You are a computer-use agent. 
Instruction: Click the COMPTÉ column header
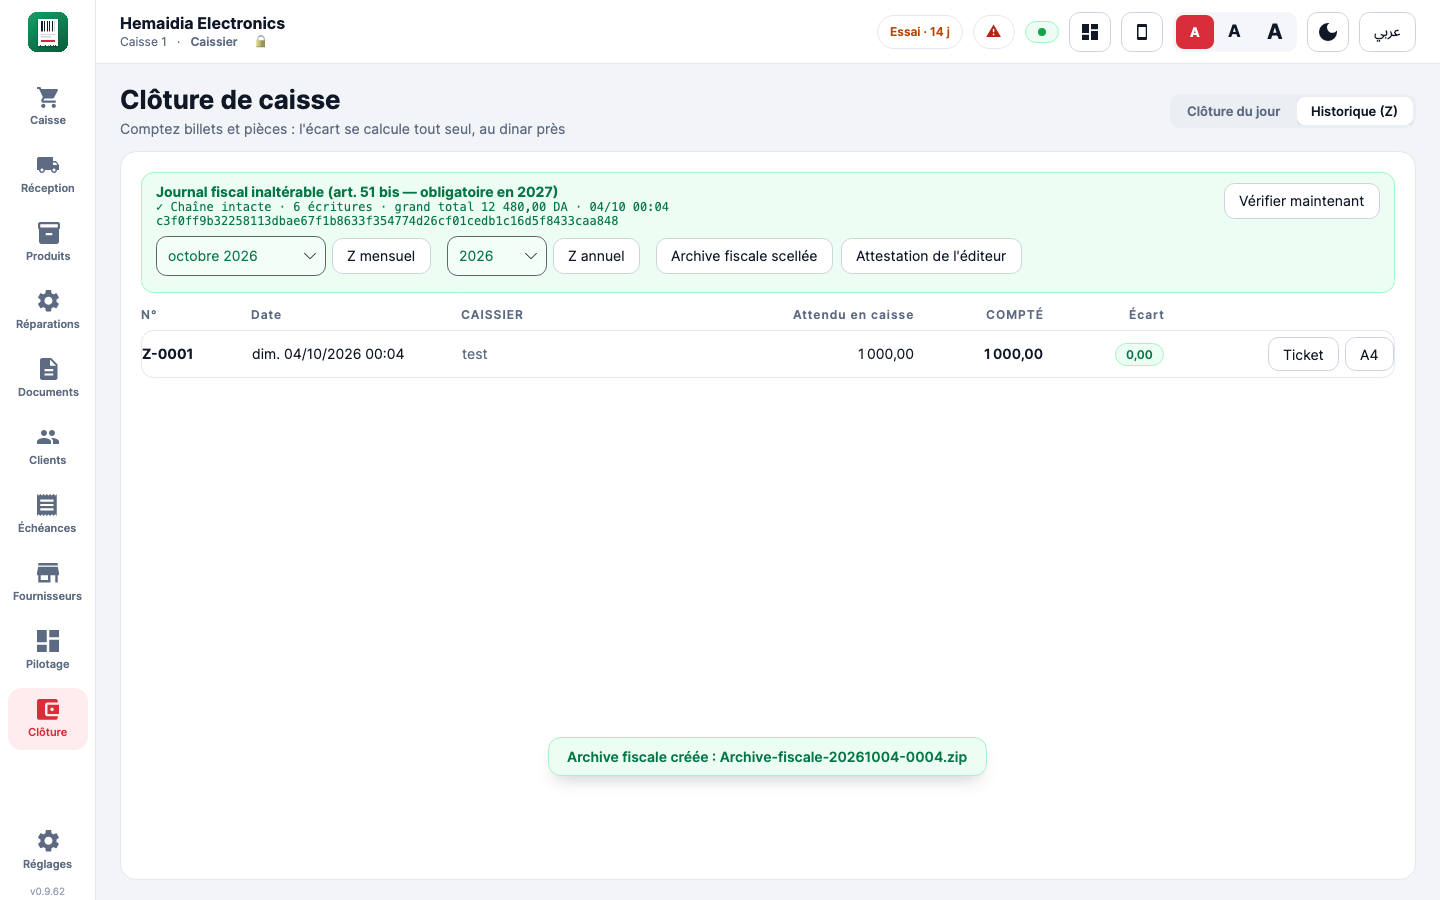[x=1014, y=315]
